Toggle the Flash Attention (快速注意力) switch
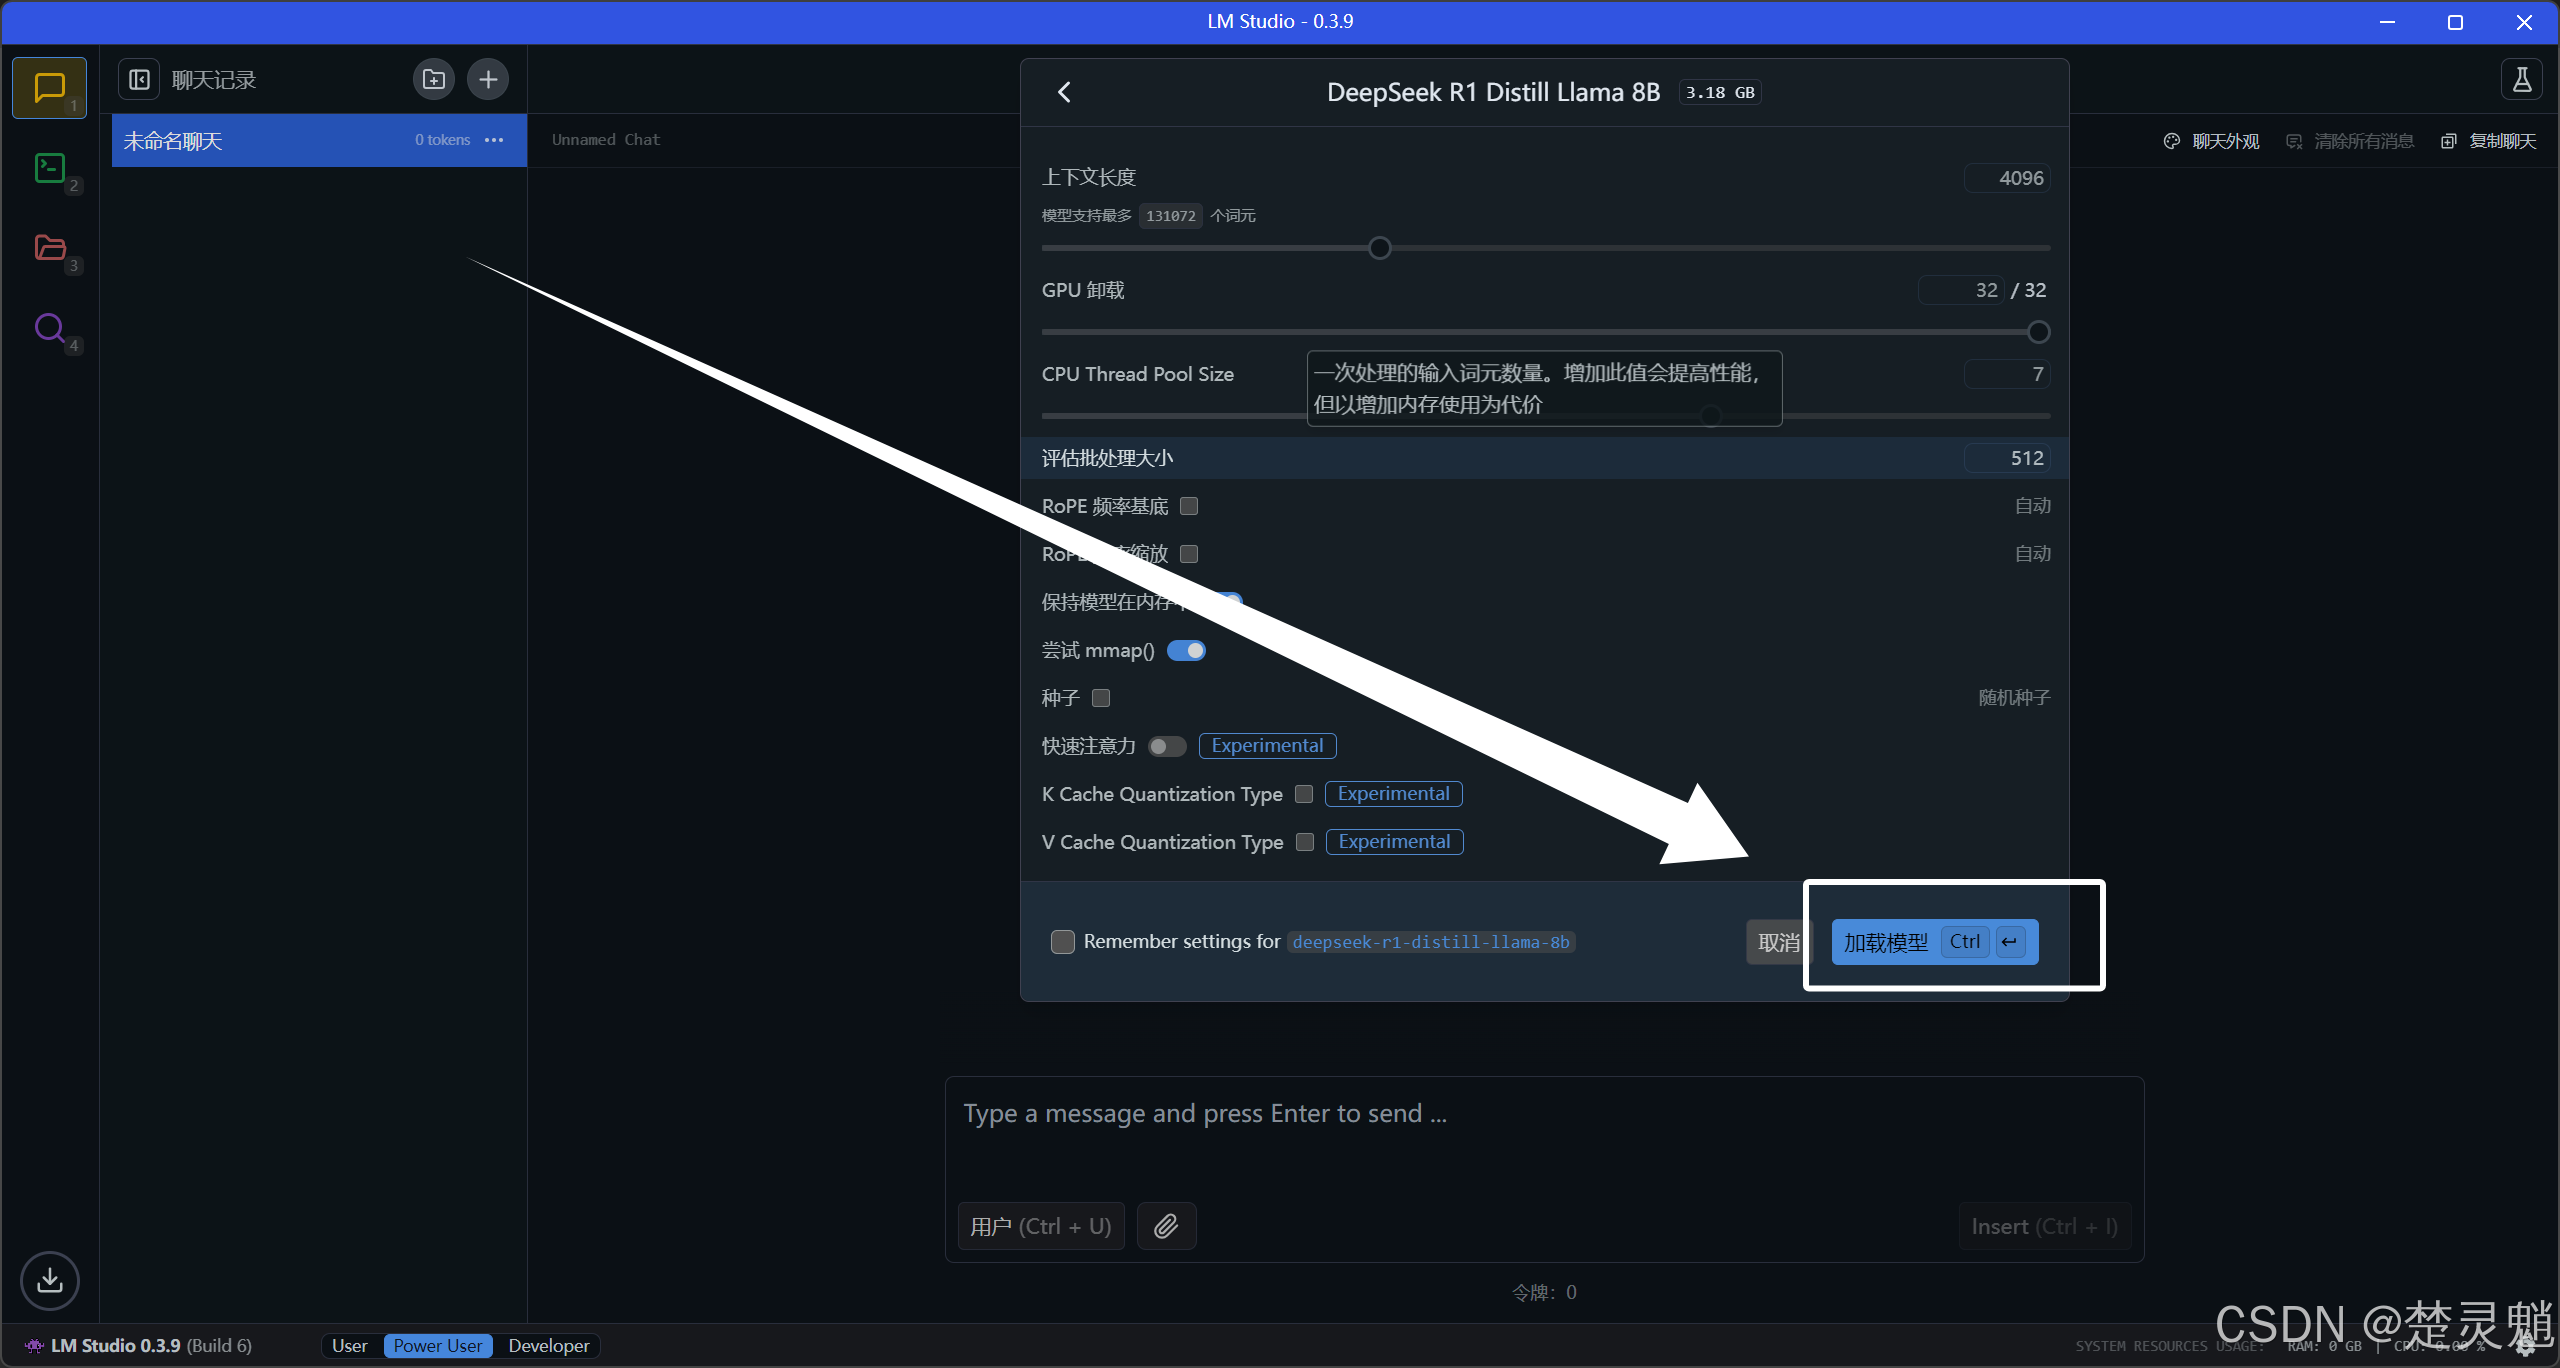The height and width of the screenshot is (1368, 2560). coord(1166,746)
